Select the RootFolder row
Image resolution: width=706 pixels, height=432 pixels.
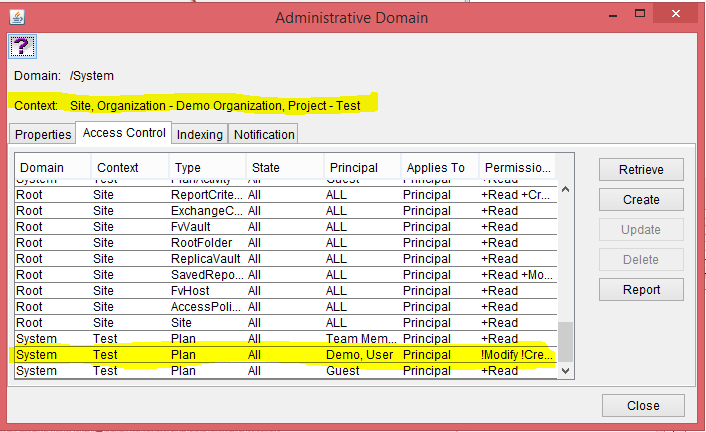(x=286, y=243)
